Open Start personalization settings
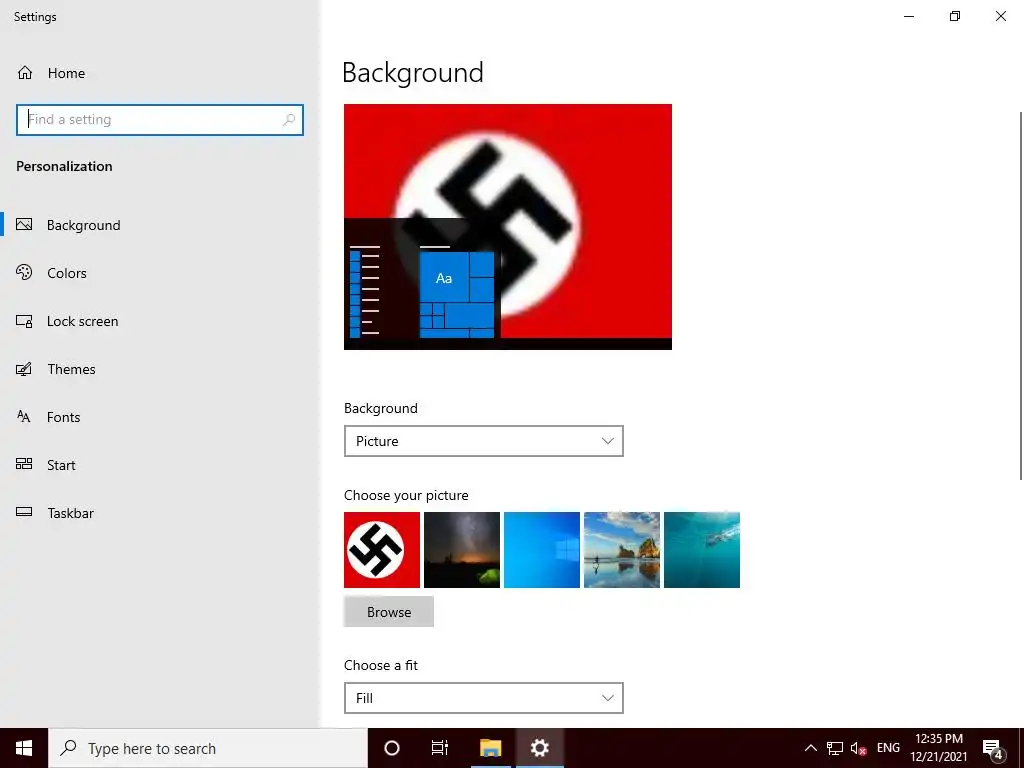Image resolution: width=1024 pixels, height=768 pixels. (61, 465)
